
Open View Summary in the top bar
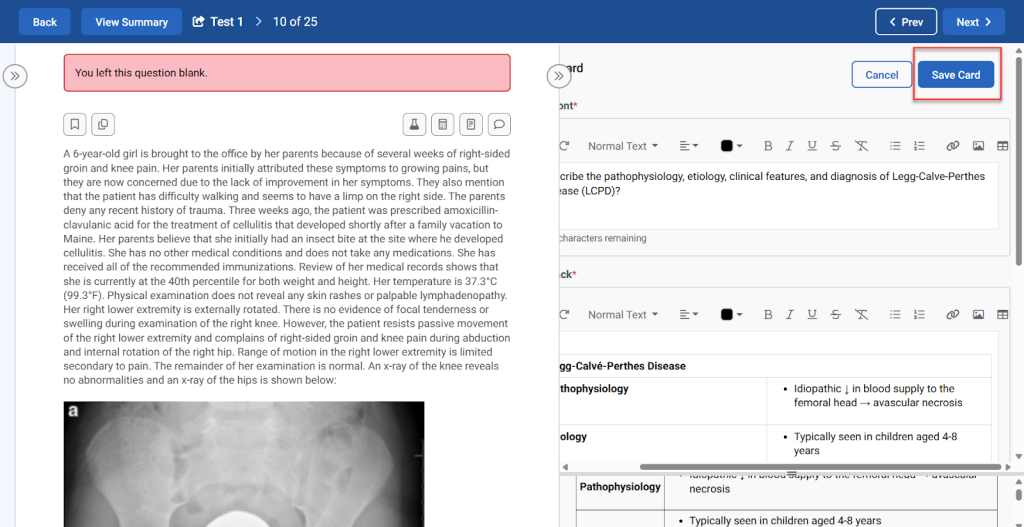[131, 22]
